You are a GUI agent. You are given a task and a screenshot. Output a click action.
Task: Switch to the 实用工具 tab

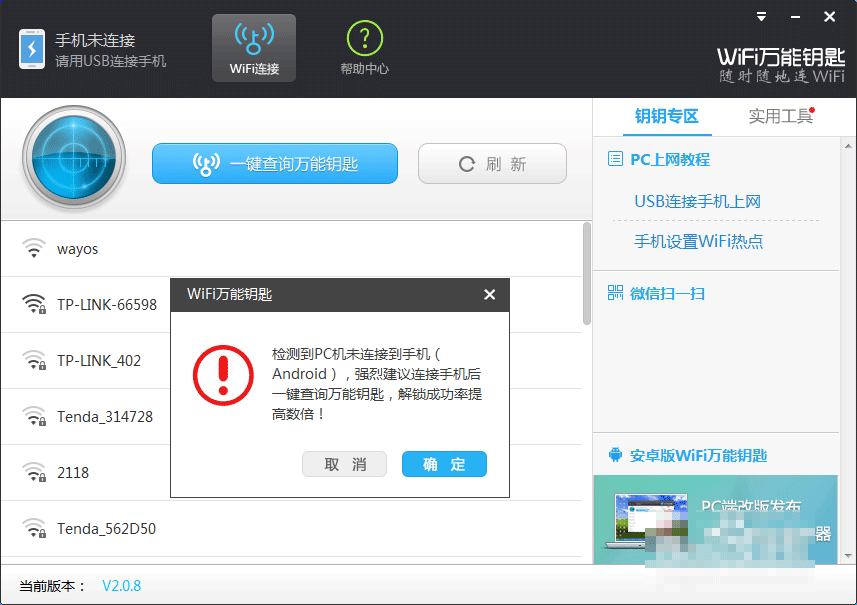781,115
